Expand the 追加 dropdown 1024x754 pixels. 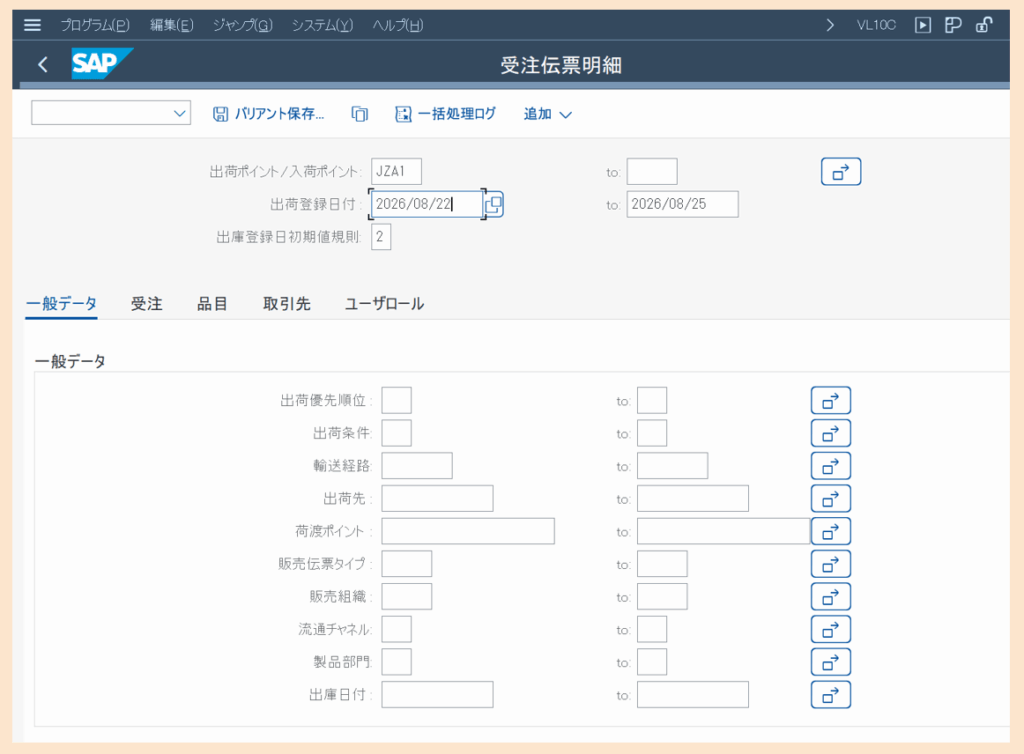[x=547, y=114]
